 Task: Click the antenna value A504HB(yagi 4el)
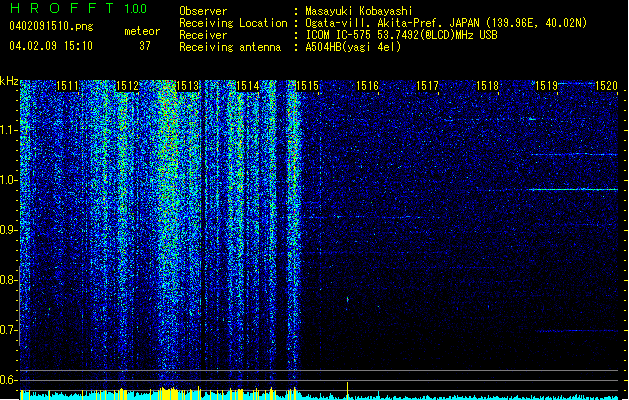pyautogui.click(x=353, y=47)
